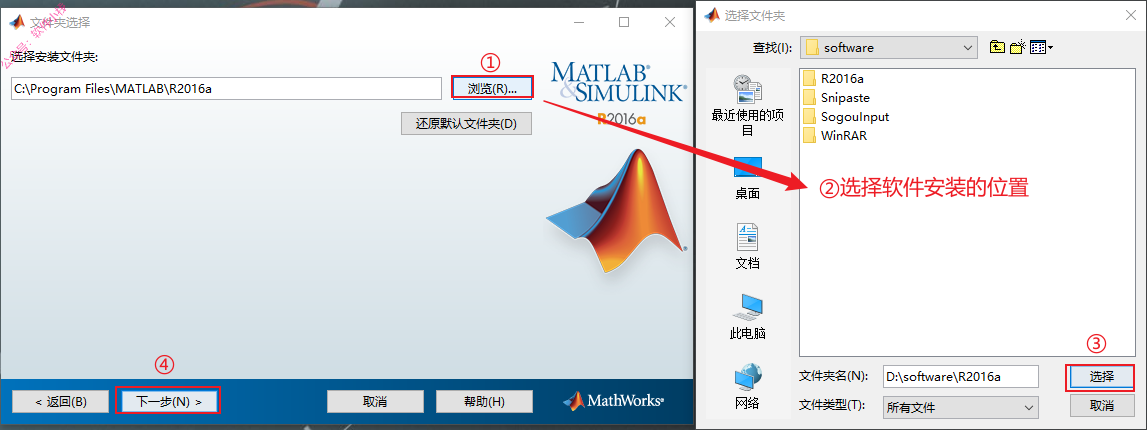Minimize the MATLAB installer window
Viewport: 1147px width, 430px height.
(578, 22)
